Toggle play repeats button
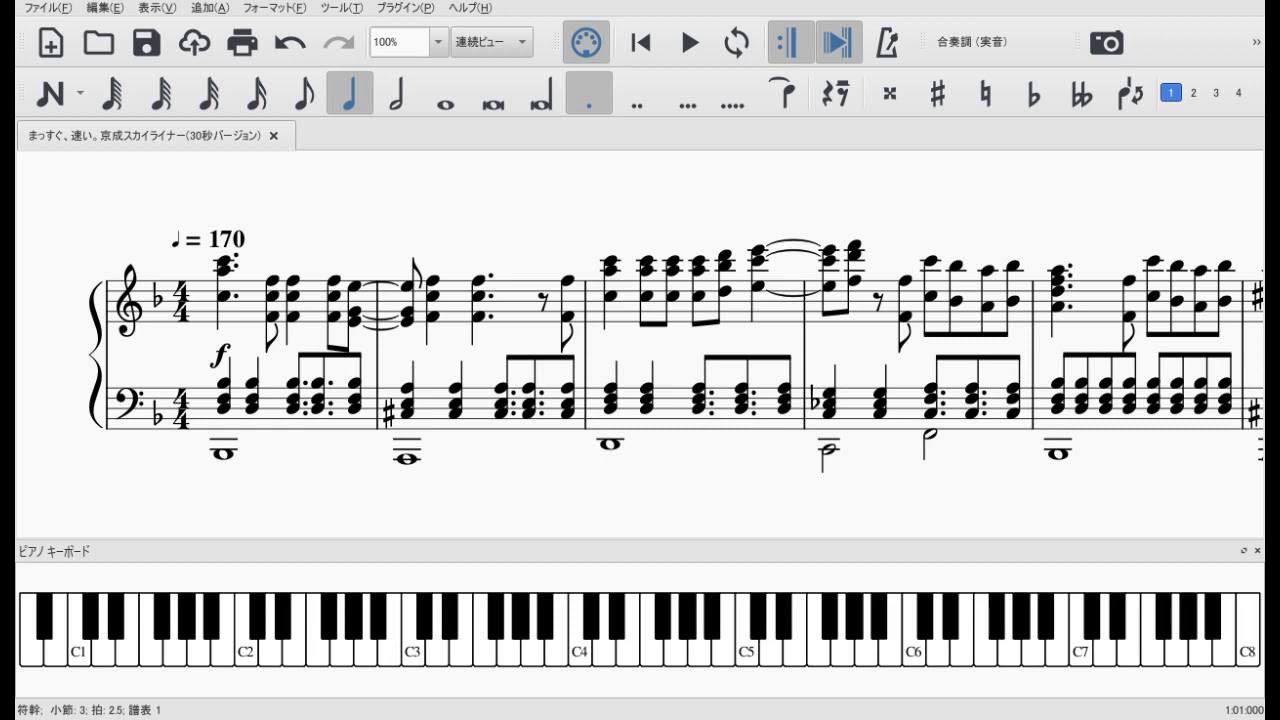Image resolution: width=1280 pixels, height=720 pixels. (790, 43)
